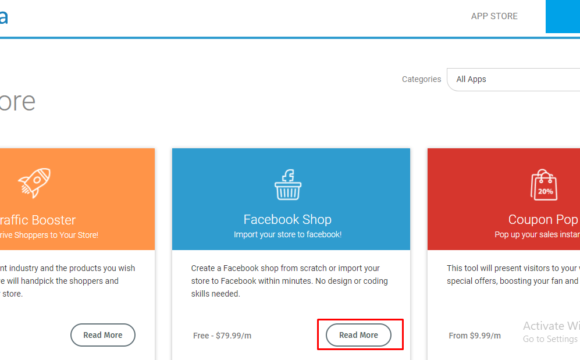The height and width of the screenshot is (360, 580).
Task: Click the Coupon Pop shopping bag icon
Action: point(544,185)
